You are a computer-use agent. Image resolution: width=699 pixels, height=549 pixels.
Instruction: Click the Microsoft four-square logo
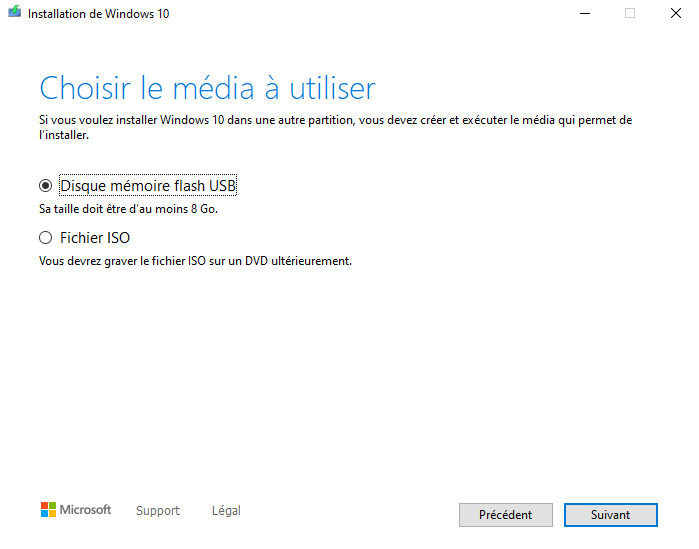point(48,510)
